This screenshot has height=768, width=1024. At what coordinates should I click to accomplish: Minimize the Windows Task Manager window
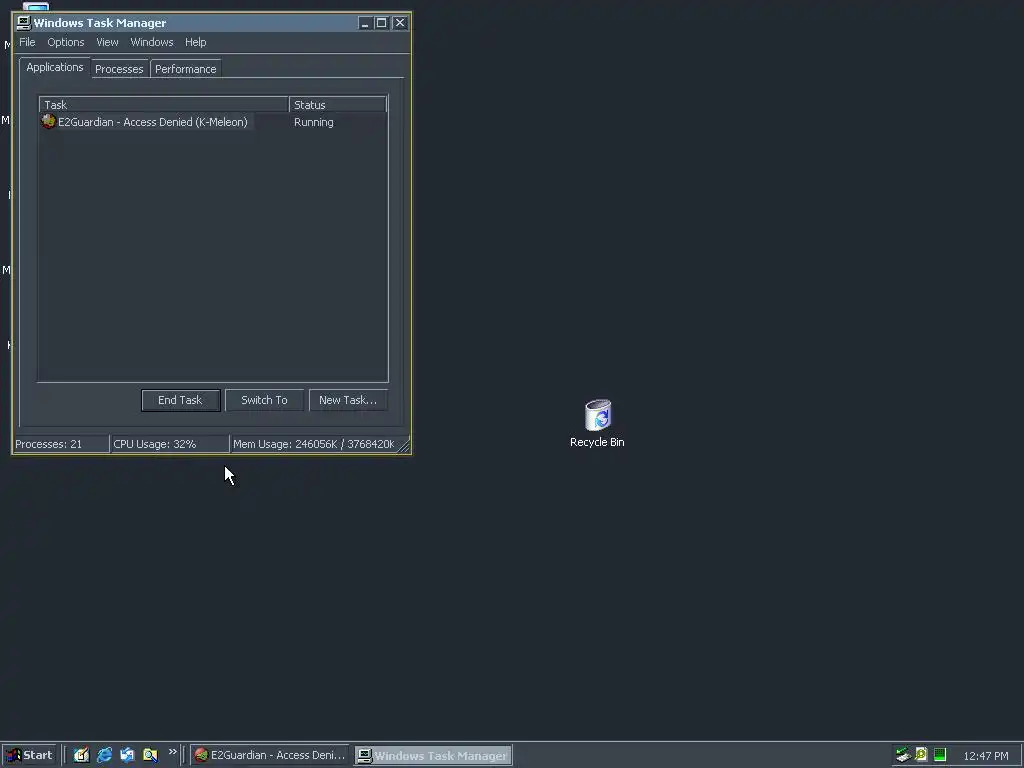click(x=364, y=23)
